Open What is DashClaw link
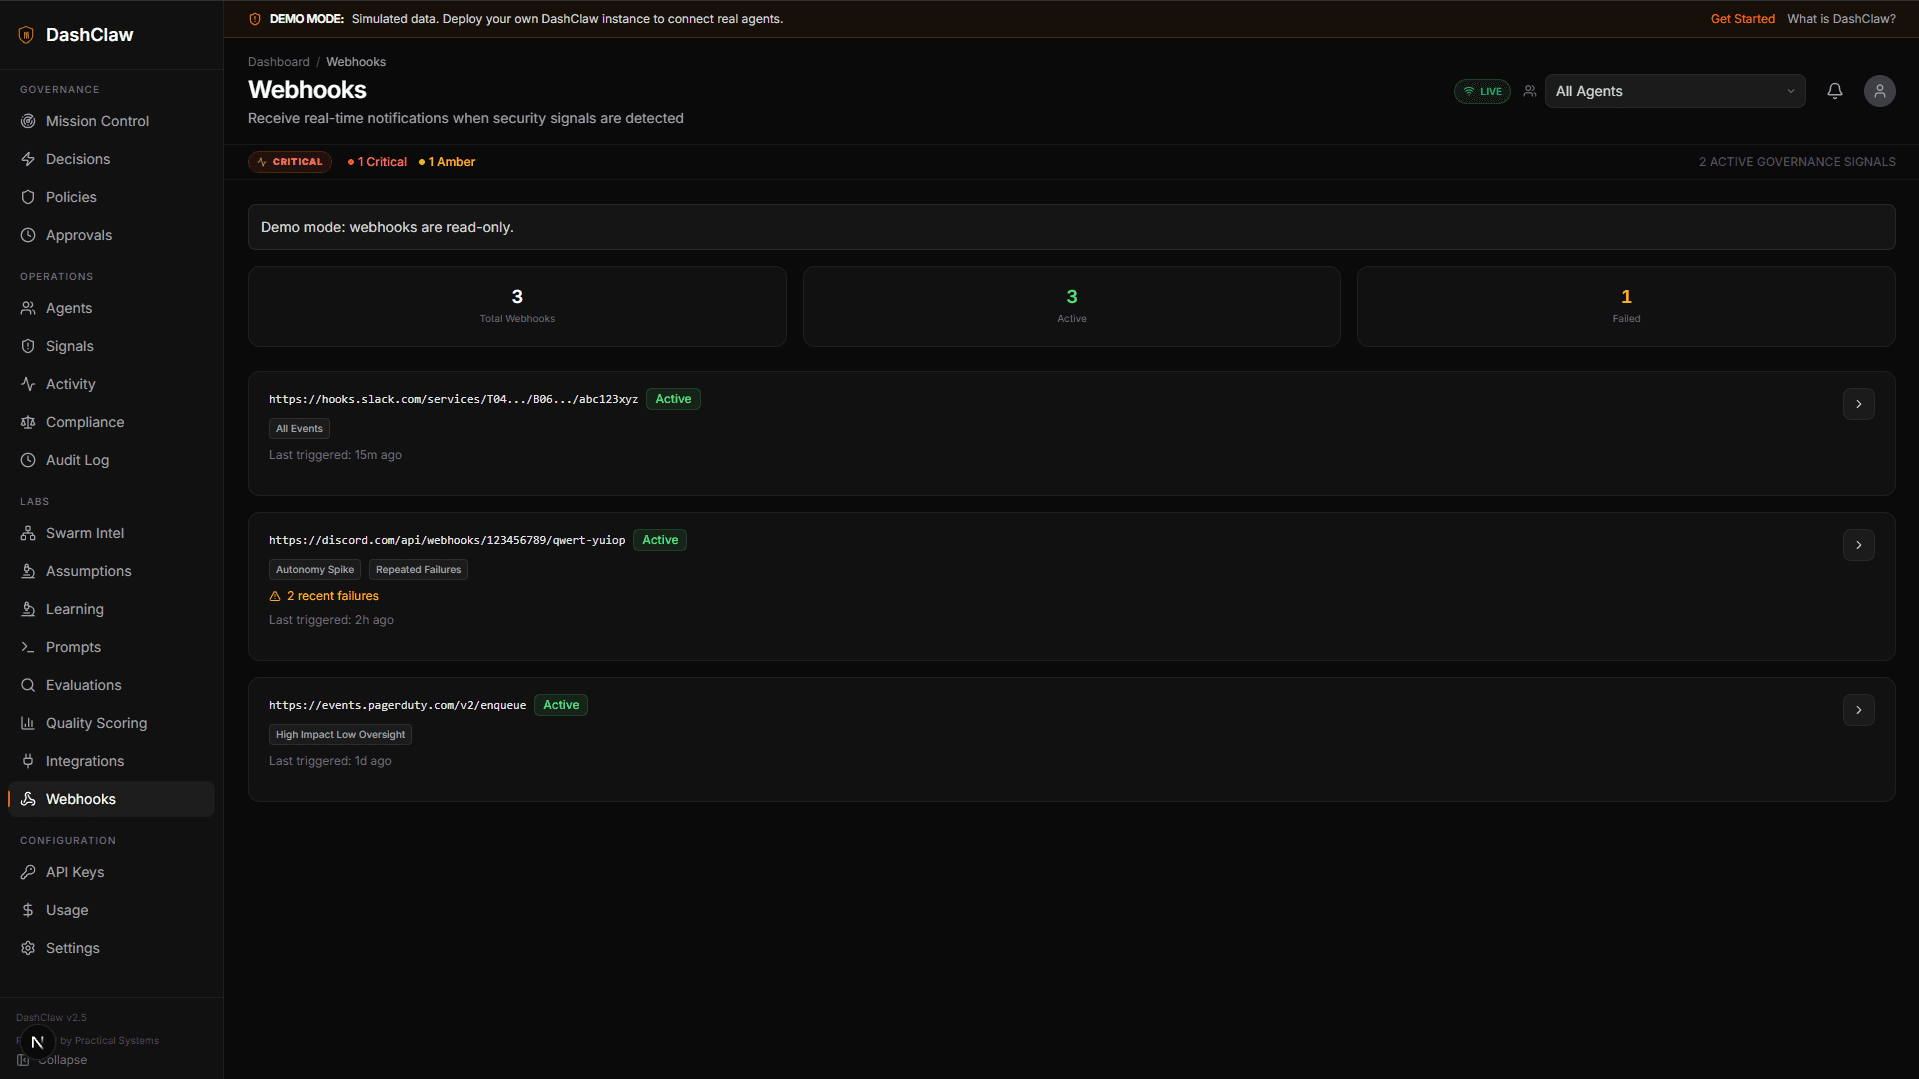 tap(1841, 18)
